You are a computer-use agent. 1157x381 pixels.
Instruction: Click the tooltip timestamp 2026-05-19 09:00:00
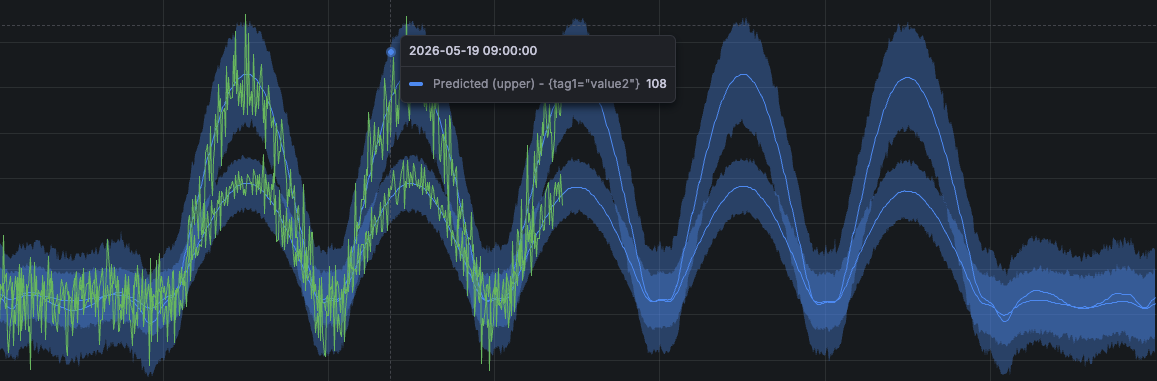[473, 51]
